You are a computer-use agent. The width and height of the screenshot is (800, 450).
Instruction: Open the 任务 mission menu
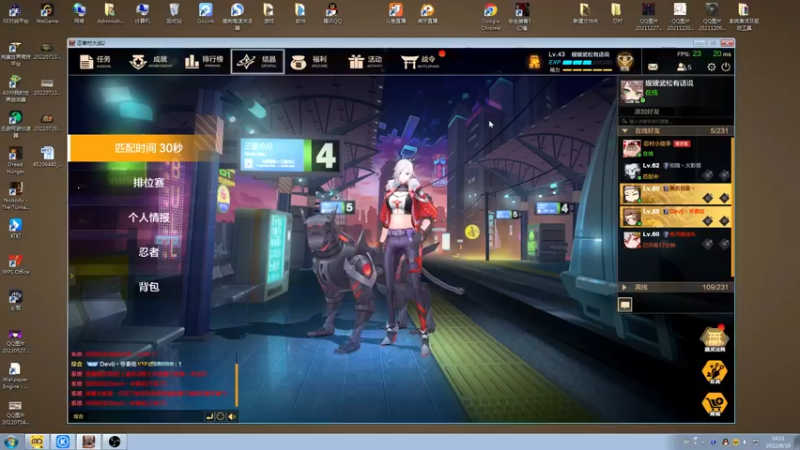95,62
